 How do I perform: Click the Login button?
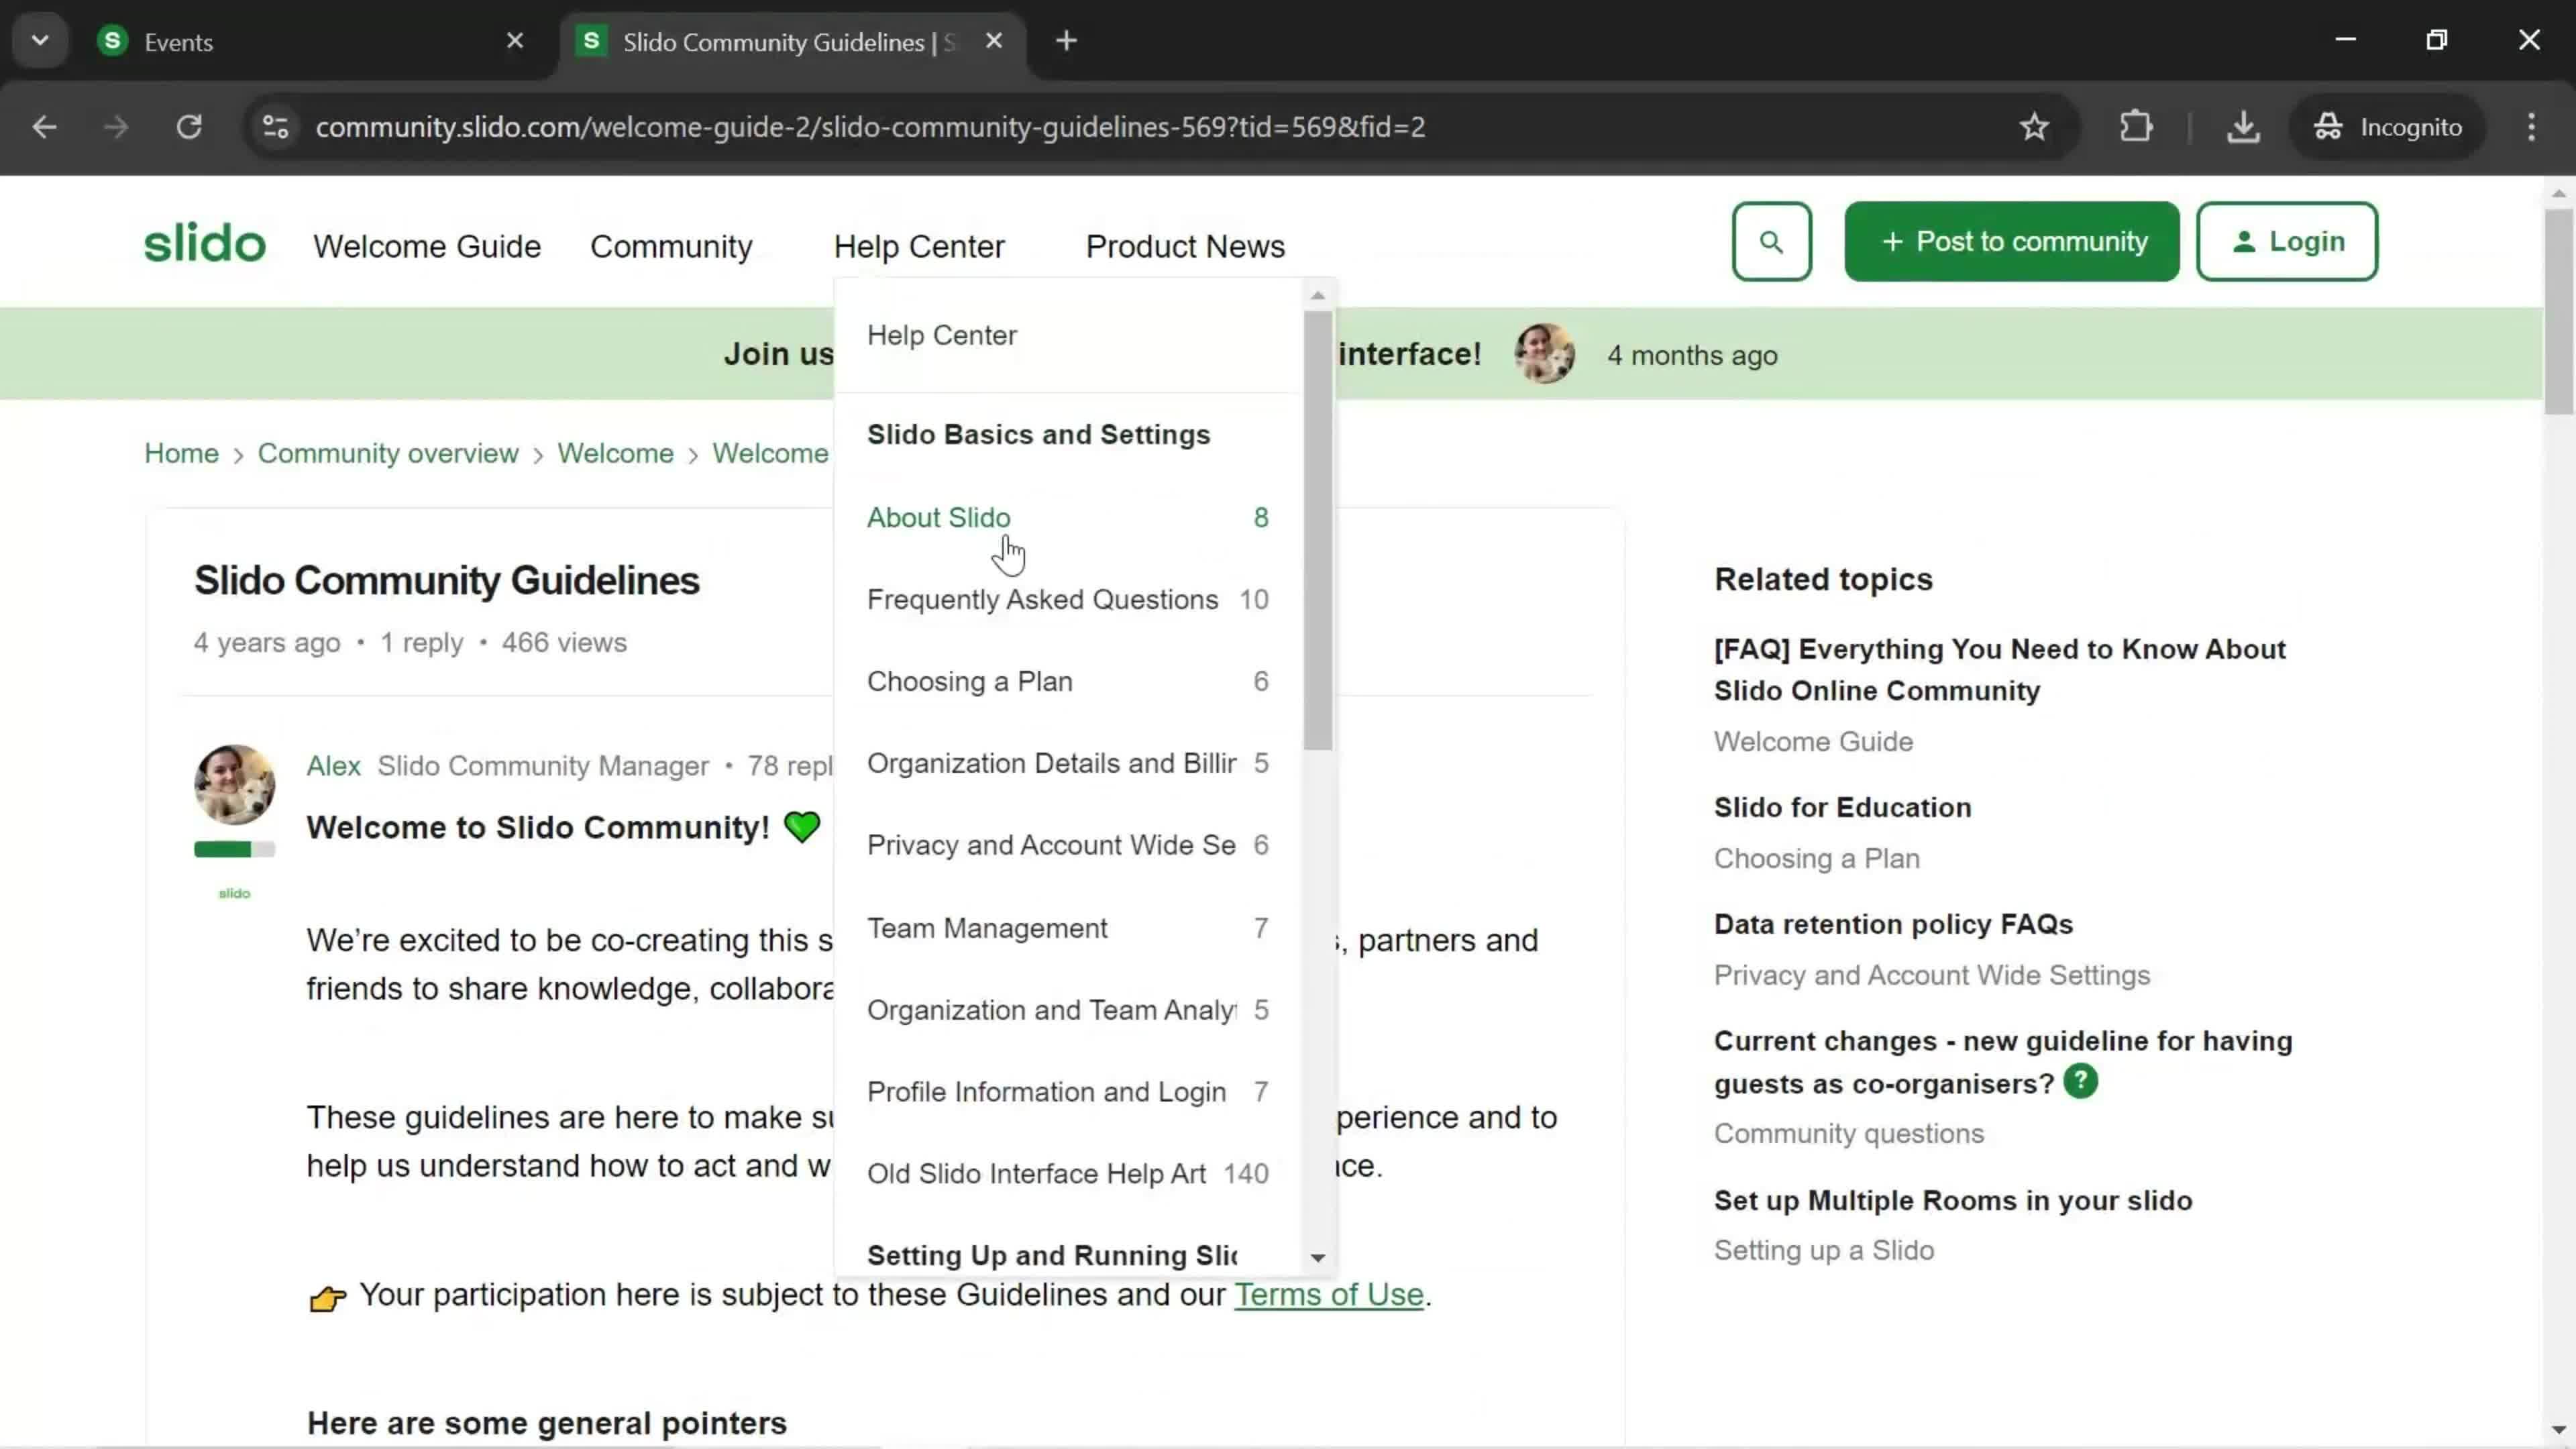click(2293, 242)
